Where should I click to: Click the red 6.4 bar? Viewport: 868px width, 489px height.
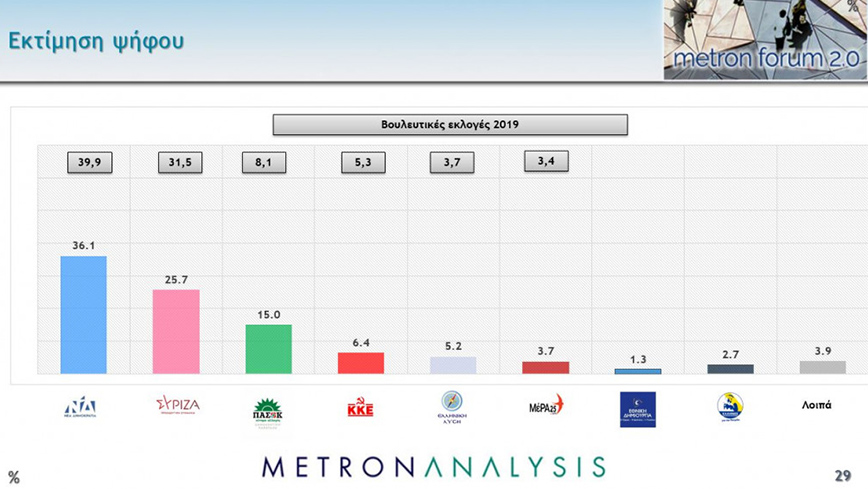coord(360,362)
